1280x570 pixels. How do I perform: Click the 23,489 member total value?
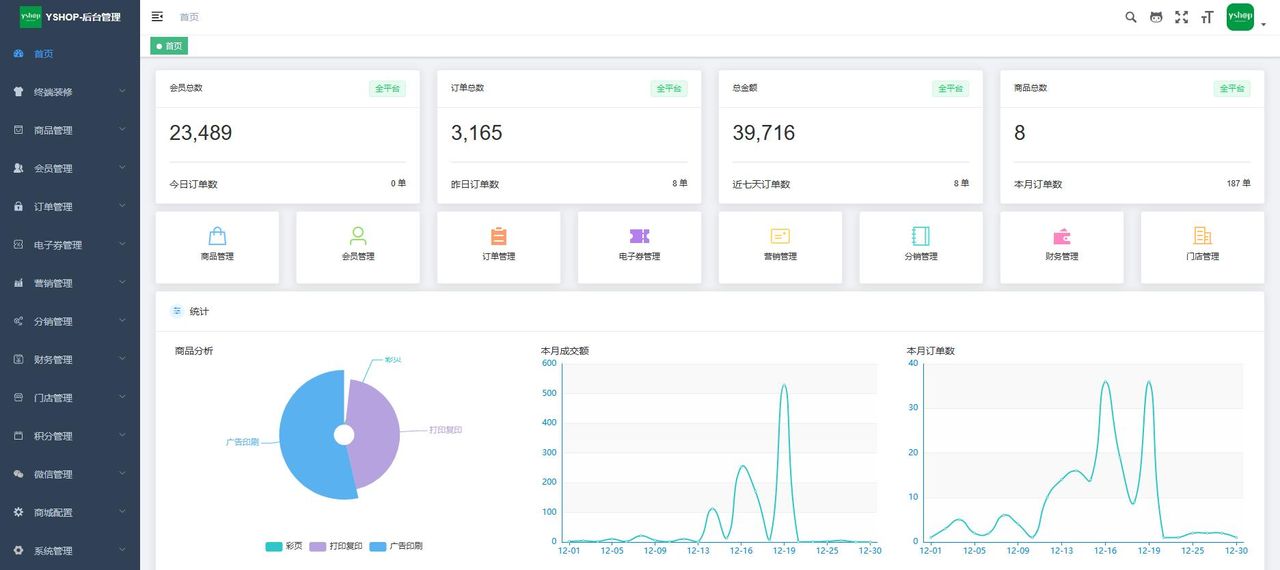point(200,133)
